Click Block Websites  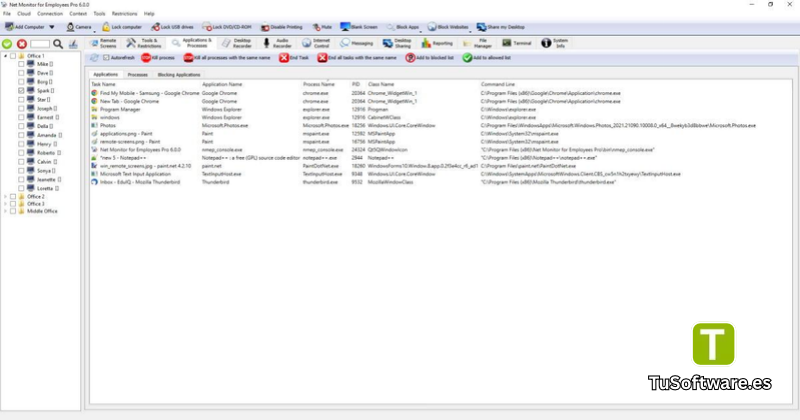[x=448, y=27]
